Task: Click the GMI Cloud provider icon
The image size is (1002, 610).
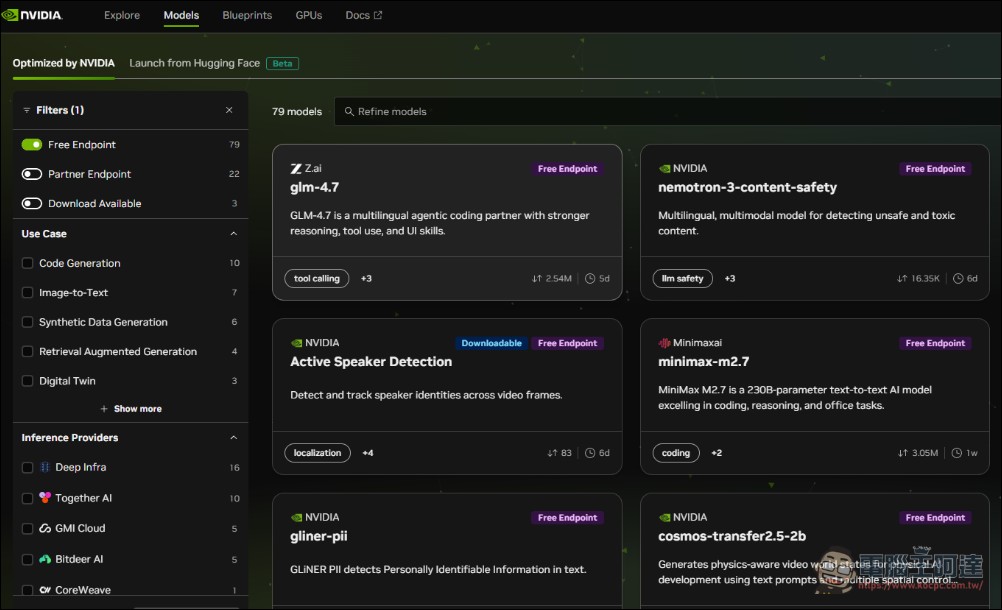Action: tap(45, 528)
